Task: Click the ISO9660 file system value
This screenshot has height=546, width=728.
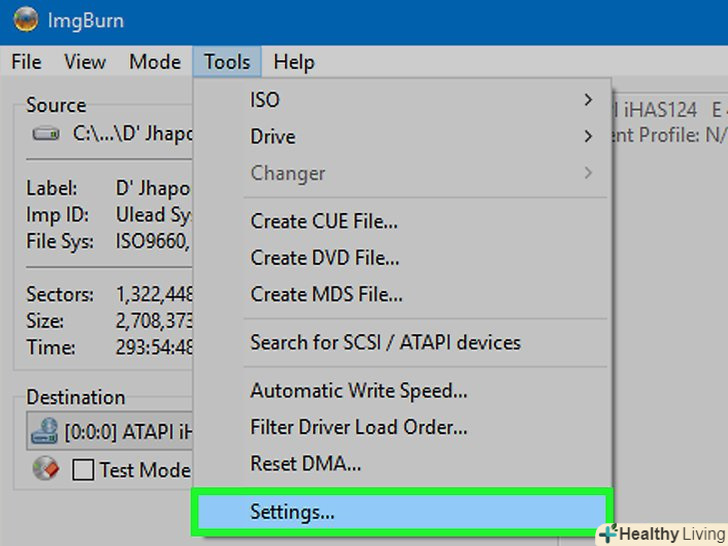Action: (x=154, y=241)
